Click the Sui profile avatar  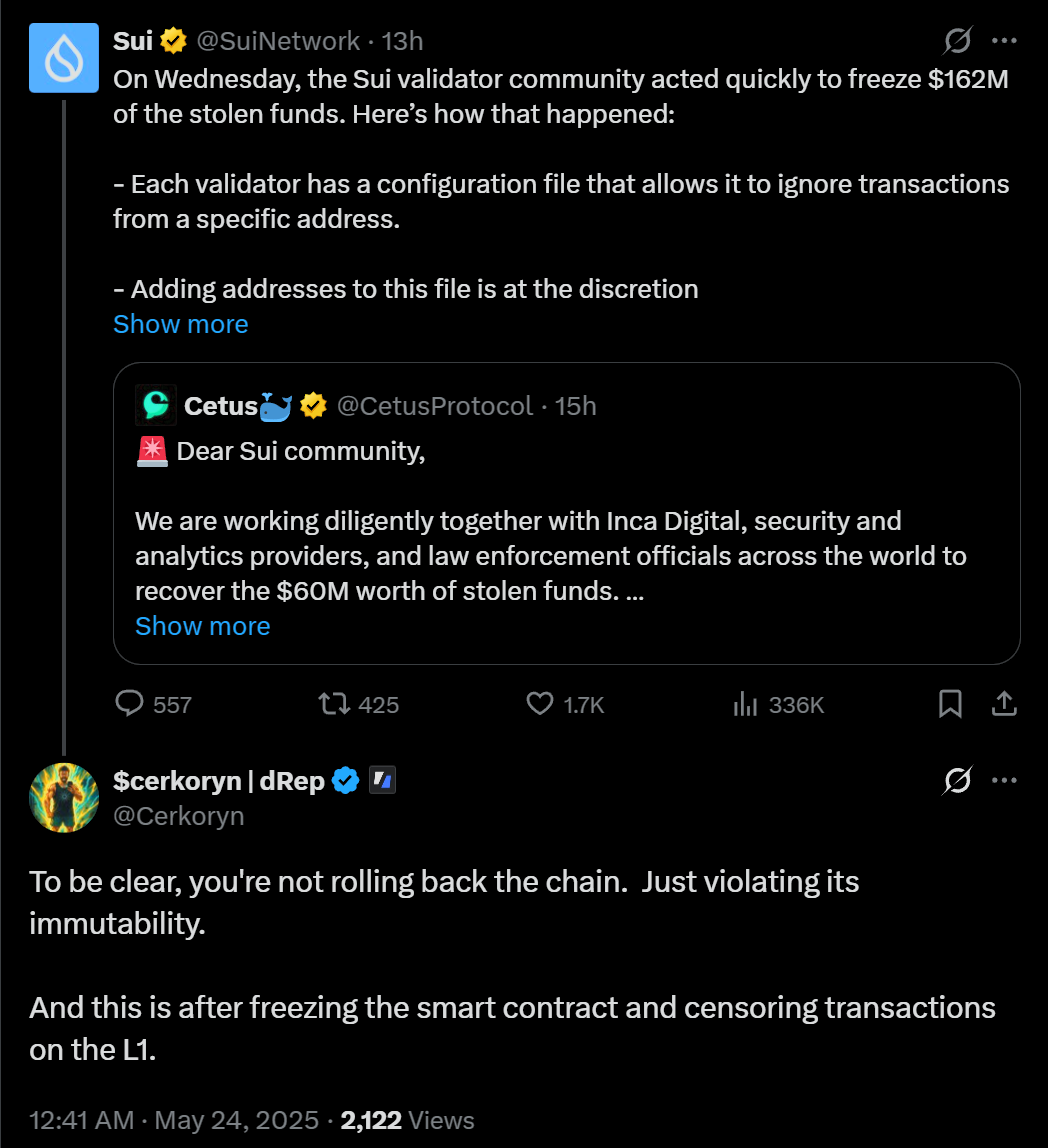pos(64,58)
